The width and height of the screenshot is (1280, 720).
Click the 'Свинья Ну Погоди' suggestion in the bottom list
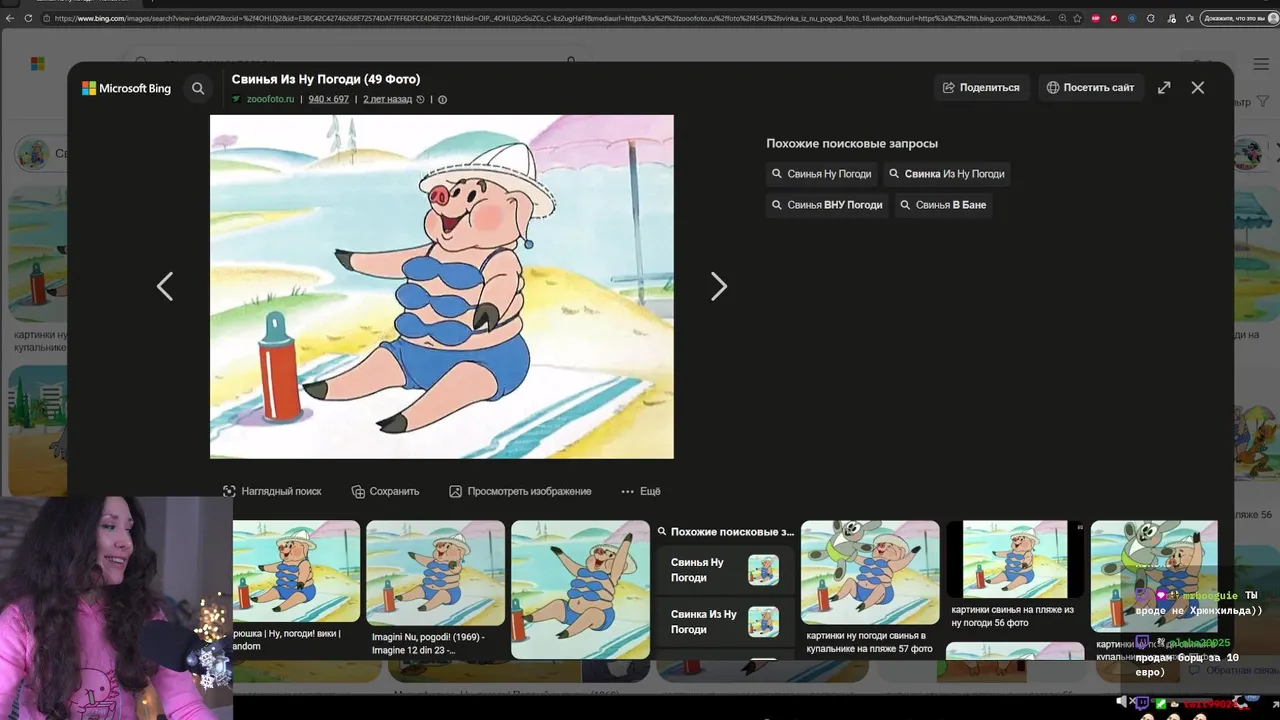[x=725, y=570]
